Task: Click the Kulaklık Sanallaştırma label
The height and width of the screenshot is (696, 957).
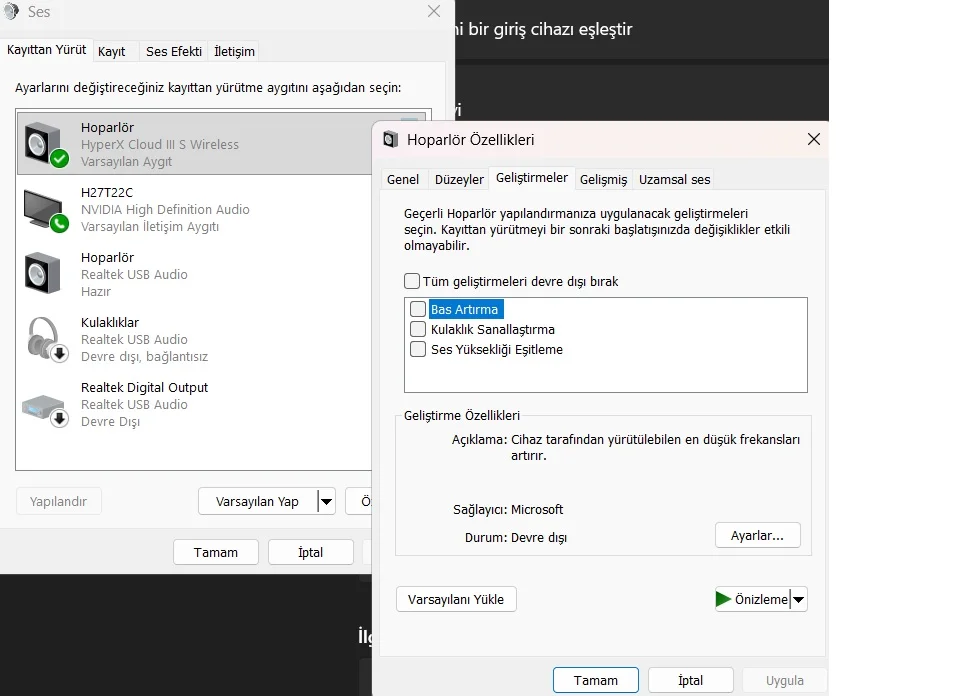Action: click(x=493, y=330)
